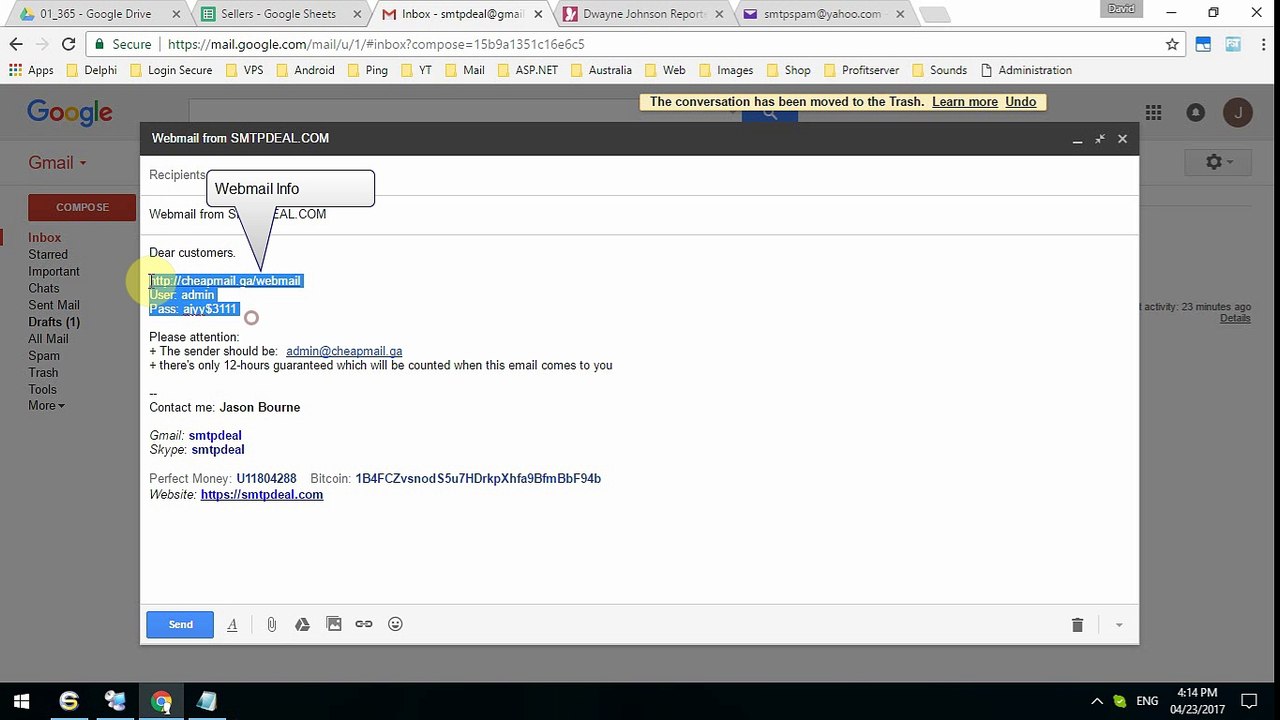Bookmark this page with the star icon
This screenshot has height=720, width=1280.
coord(1172,44)
